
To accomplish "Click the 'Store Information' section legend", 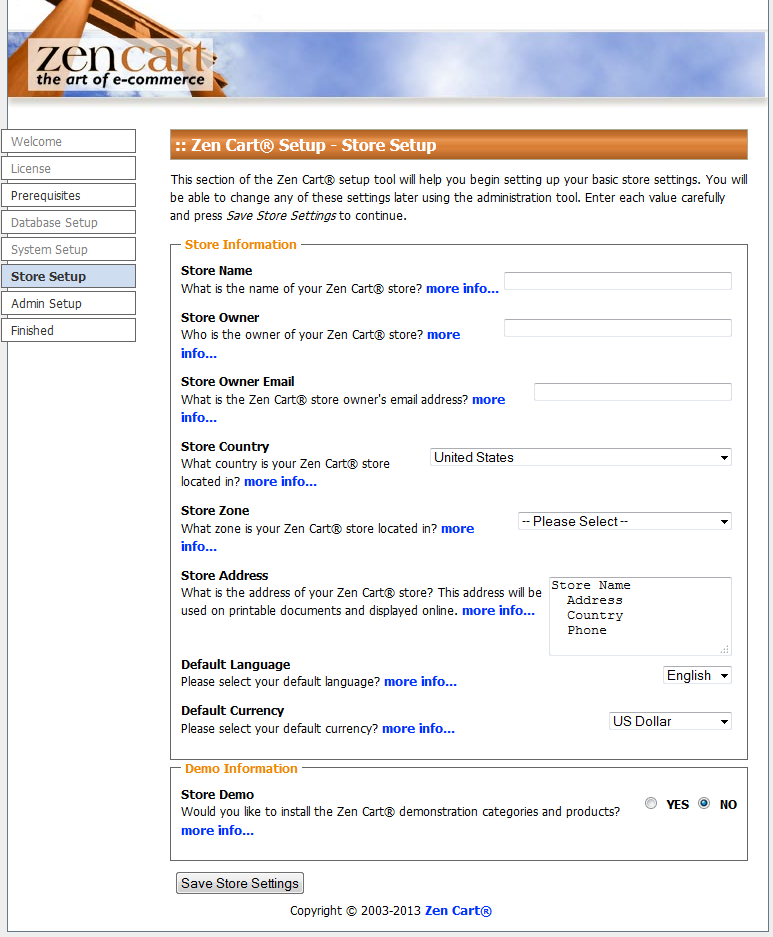I will 240,244.
